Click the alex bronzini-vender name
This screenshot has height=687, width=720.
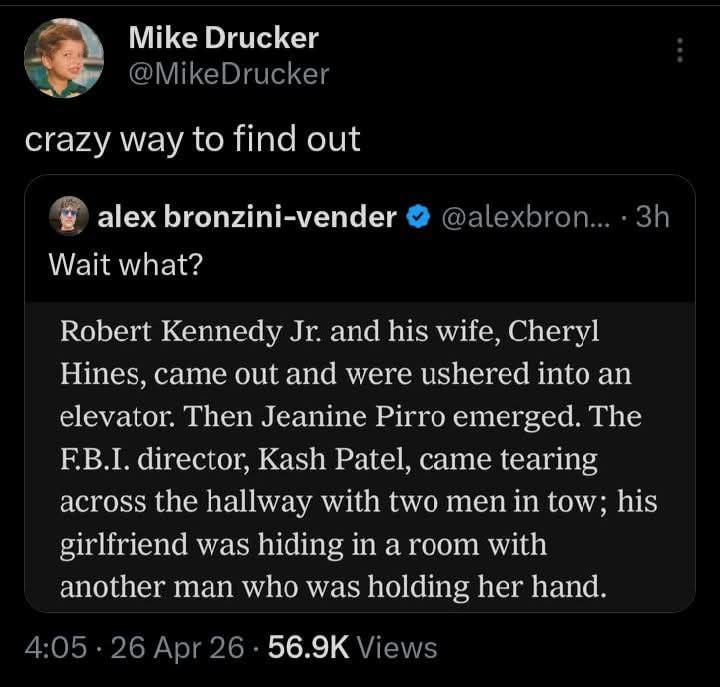click(247, 216)
